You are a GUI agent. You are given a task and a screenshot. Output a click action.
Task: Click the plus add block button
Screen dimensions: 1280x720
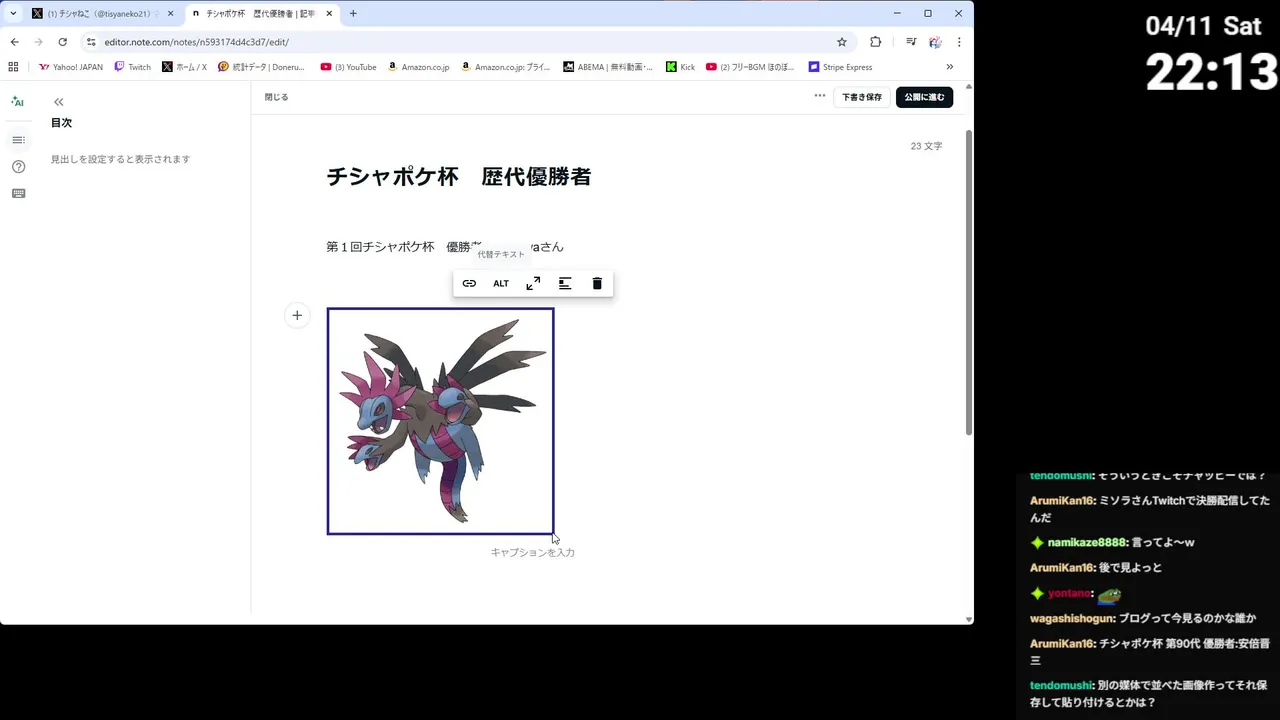pos(297,316)
